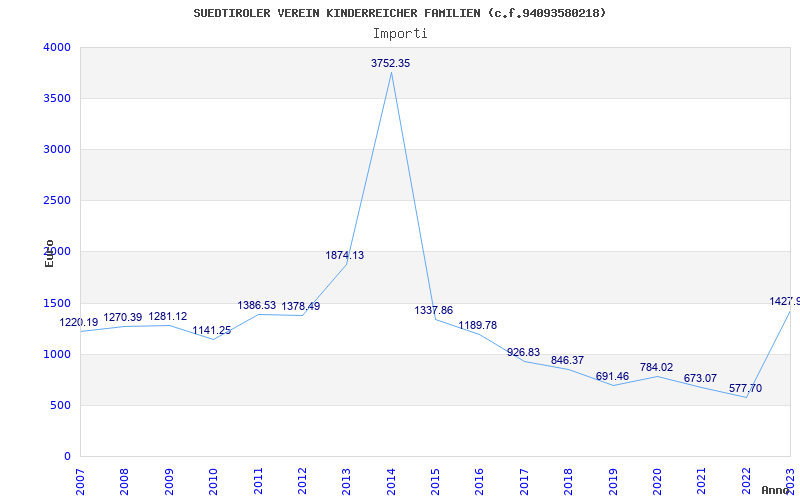
Task: Select the 1386.53 data label
Action: 257,305
